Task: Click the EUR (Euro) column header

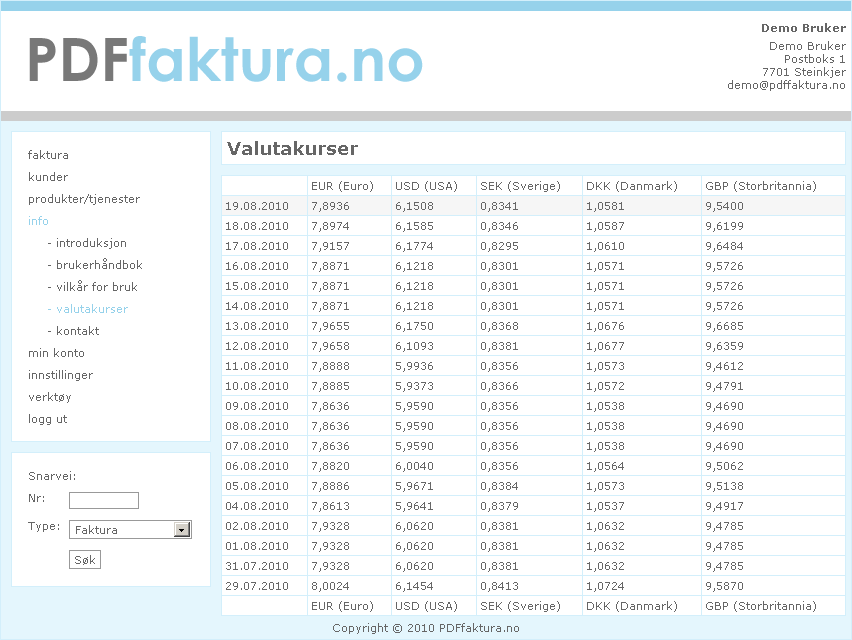Action: 342,186
